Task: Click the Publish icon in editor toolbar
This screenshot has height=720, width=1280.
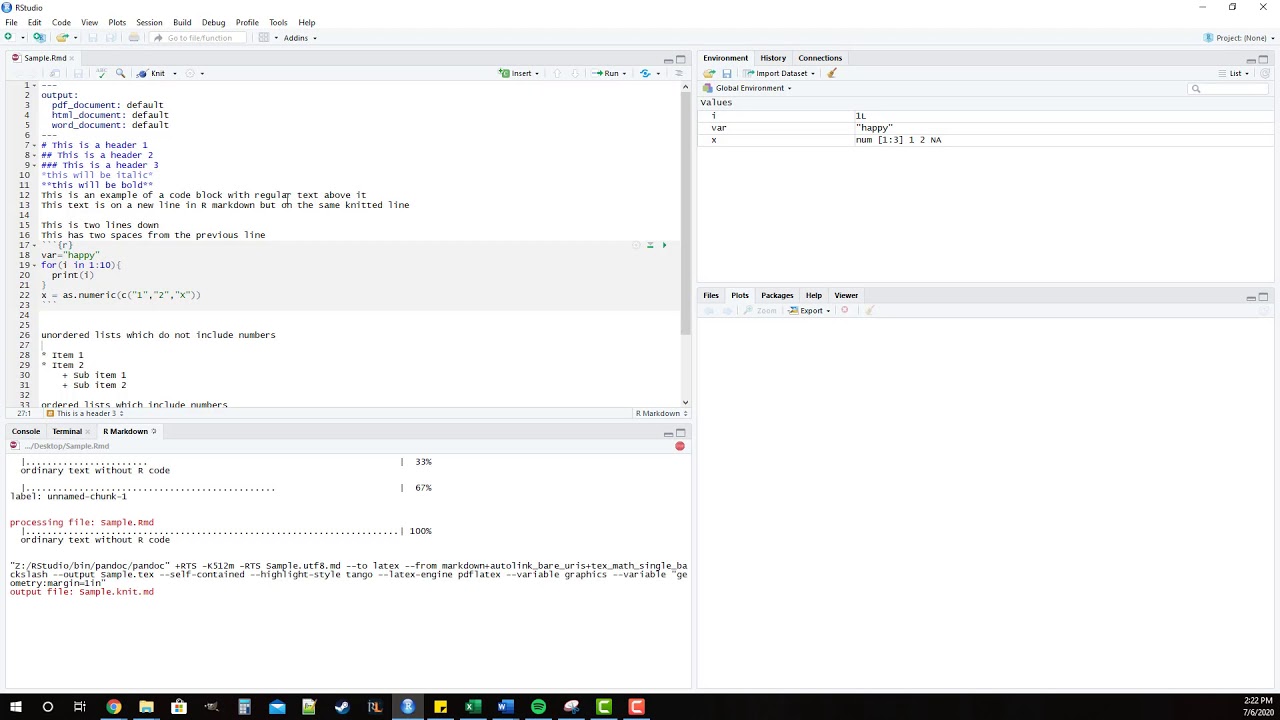Action: click(x=645, y=73)
